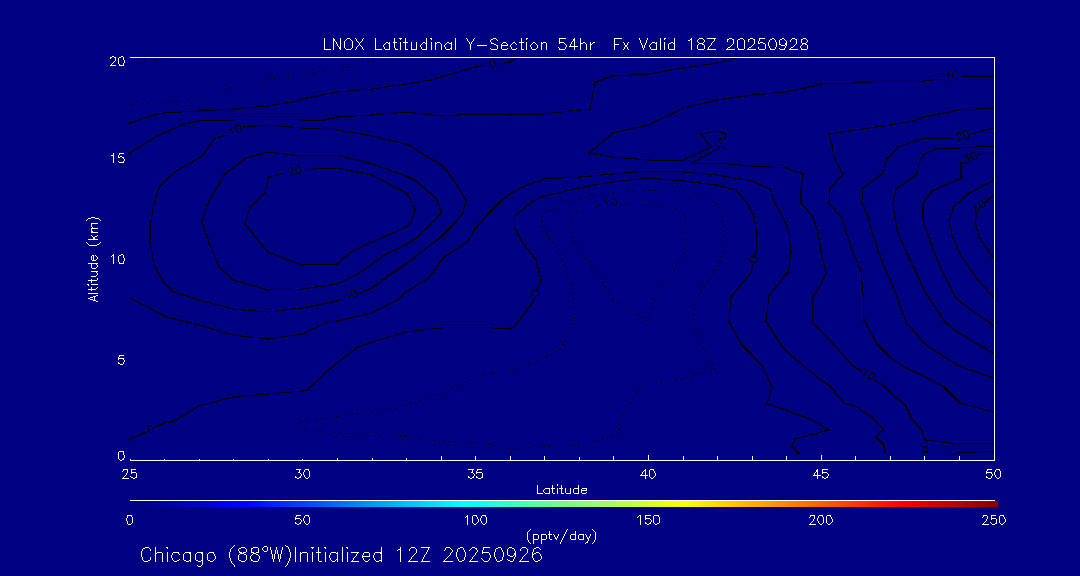Click latitude axis tick label 35

coord(475,473)
